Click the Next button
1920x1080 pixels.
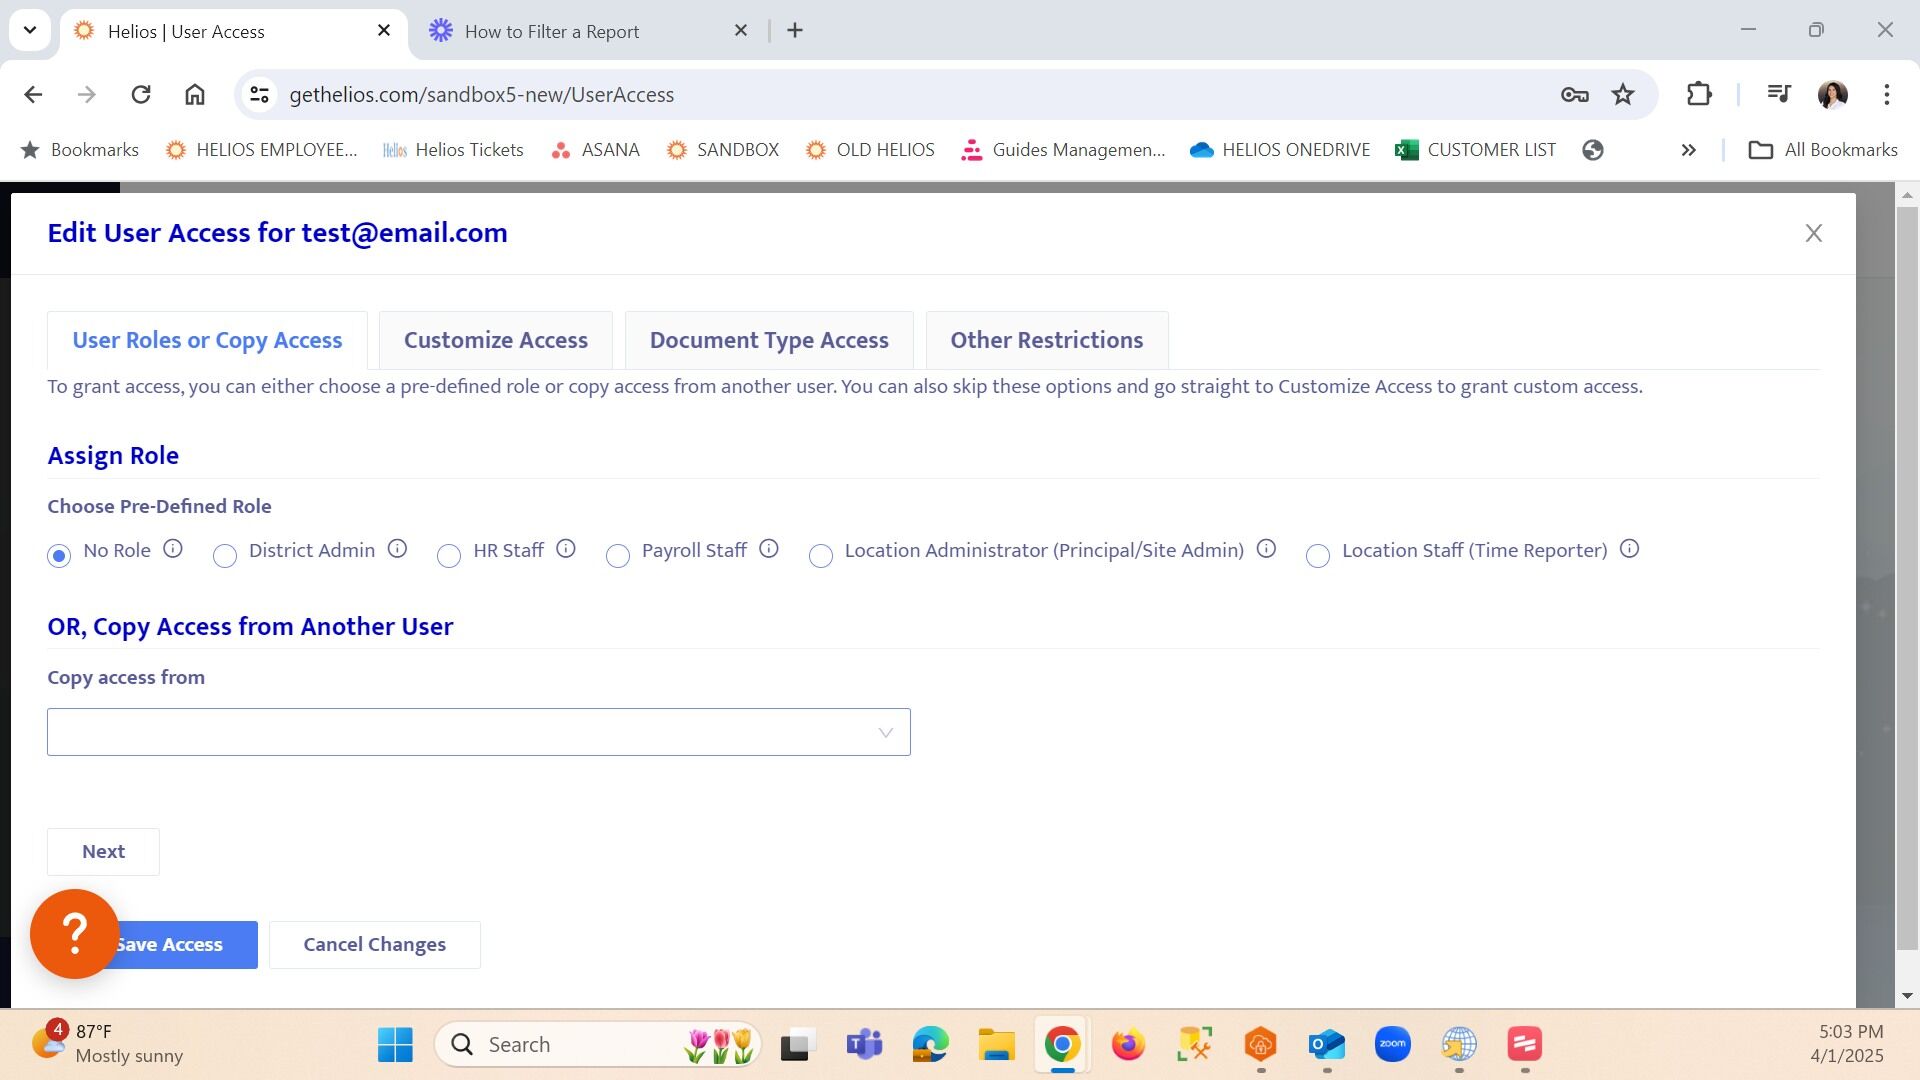[x=103, y=852]
